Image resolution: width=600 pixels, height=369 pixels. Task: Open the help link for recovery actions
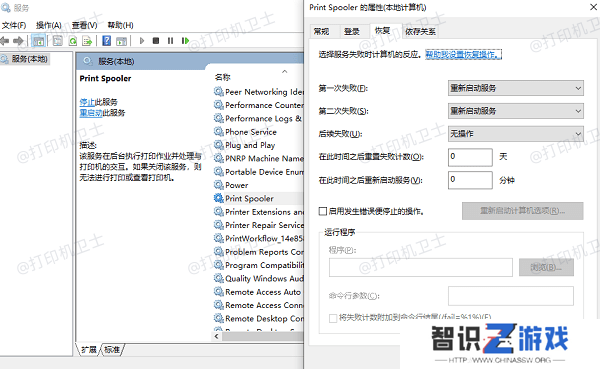tap(463, 54)
